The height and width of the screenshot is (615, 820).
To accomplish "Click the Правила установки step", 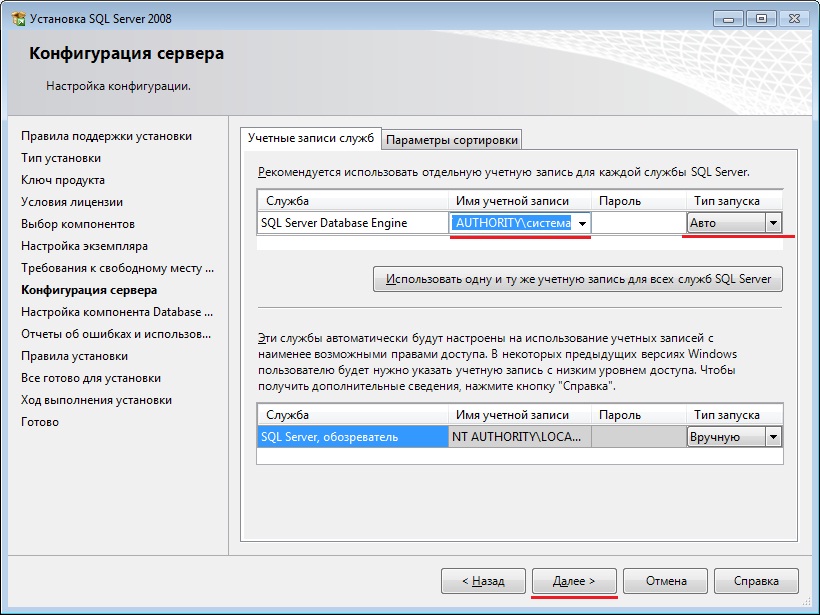I will point(74,356).
